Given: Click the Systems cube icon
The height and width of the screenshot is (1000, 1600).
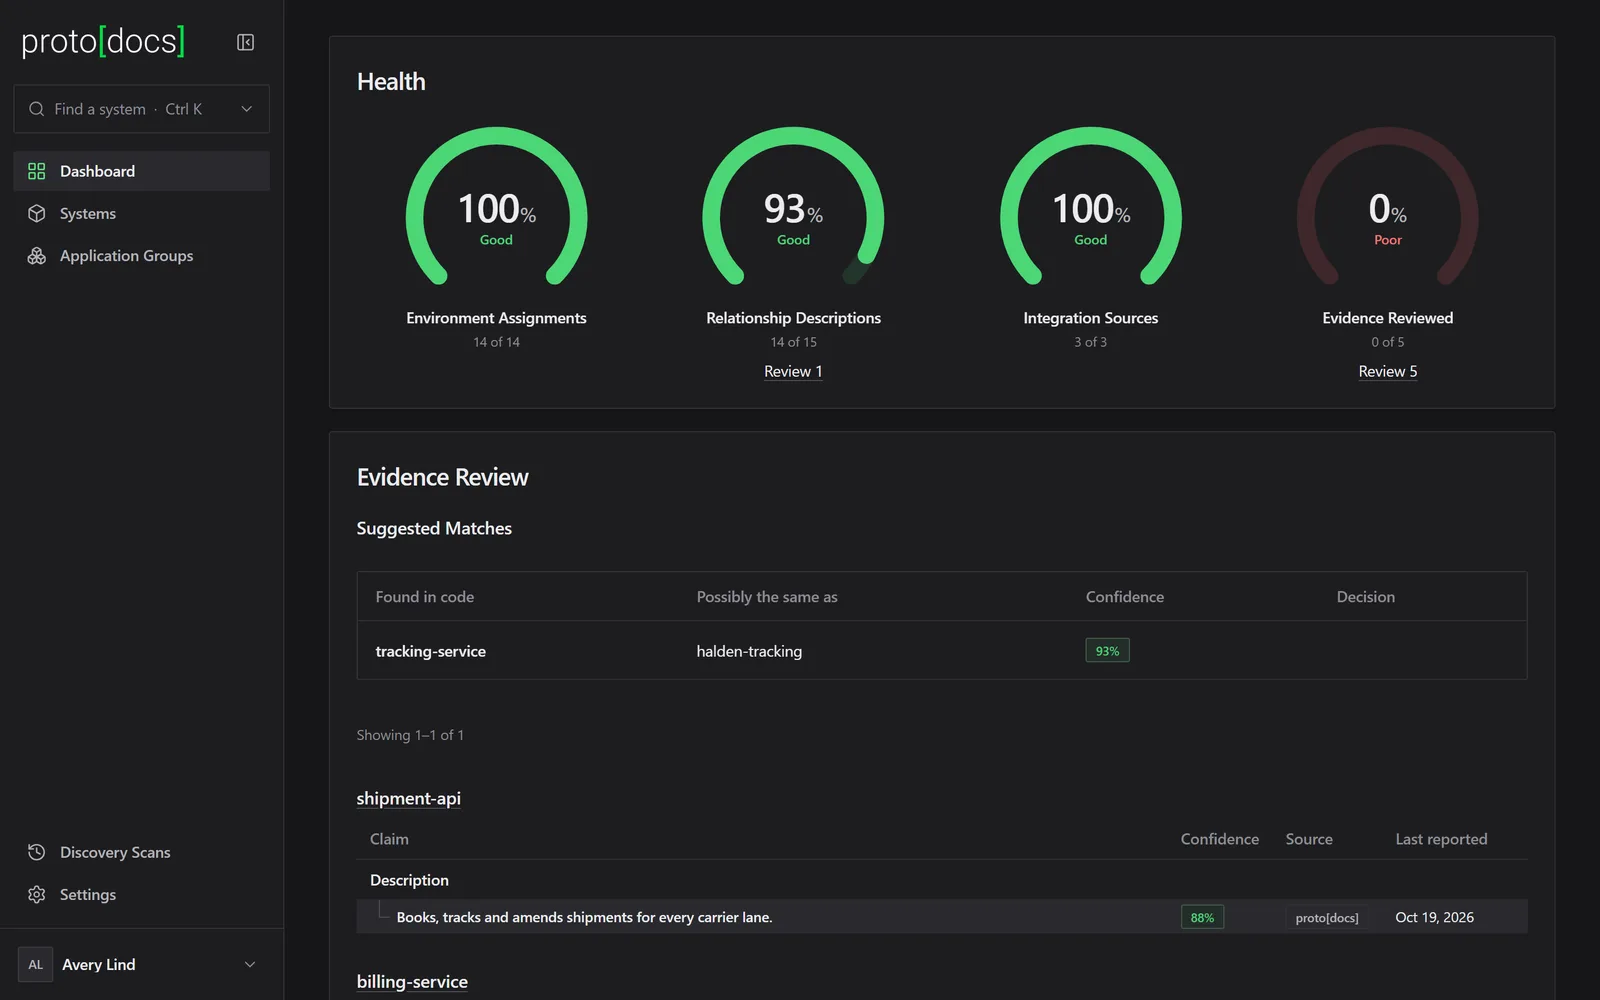Looking at the screenshot, I should coord(37,213).
